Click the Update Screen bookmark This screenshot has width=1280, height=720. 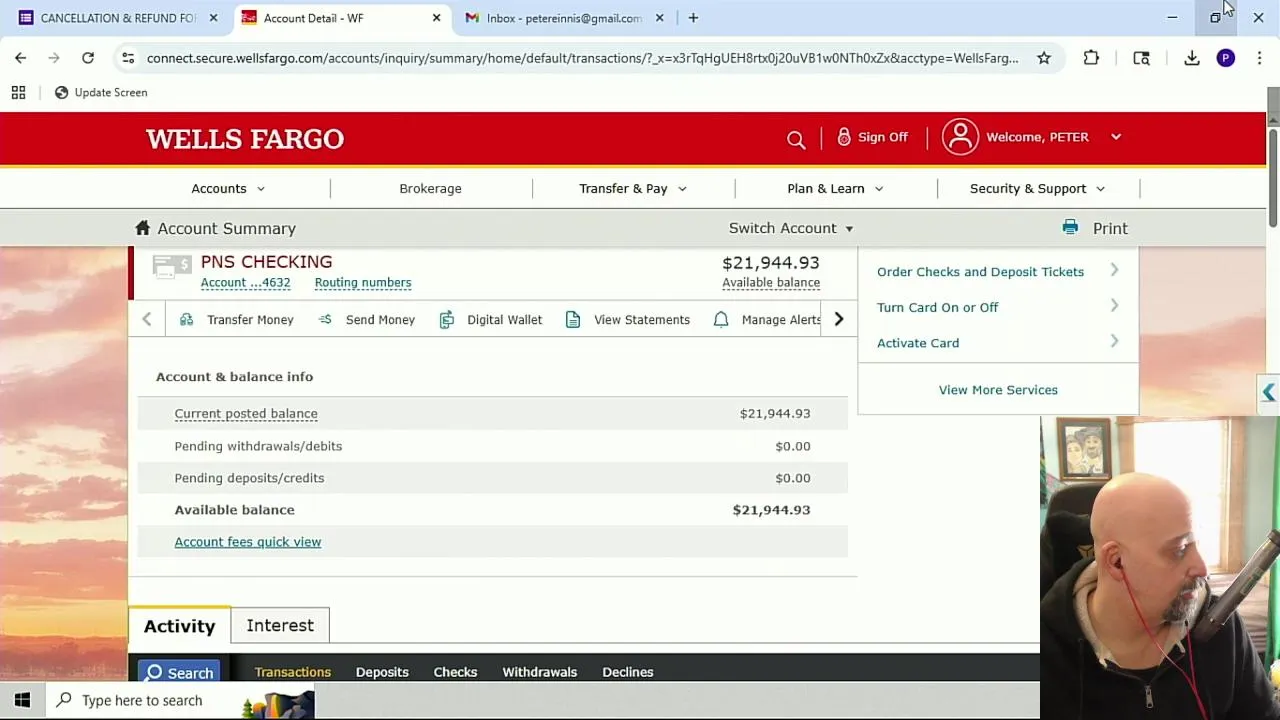coord(100,92)
